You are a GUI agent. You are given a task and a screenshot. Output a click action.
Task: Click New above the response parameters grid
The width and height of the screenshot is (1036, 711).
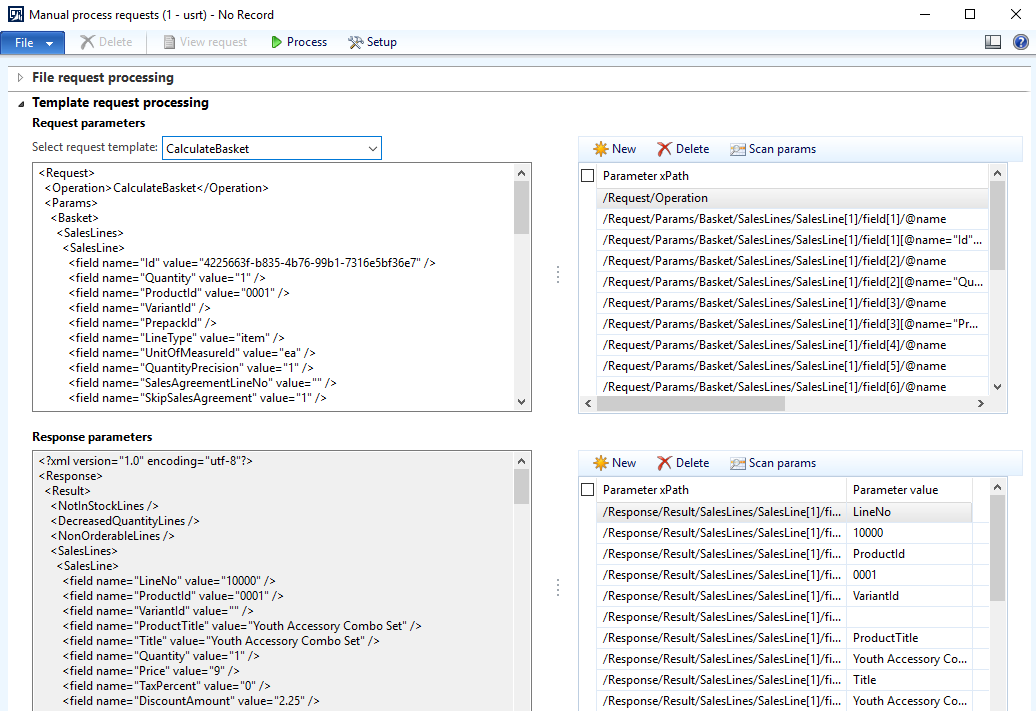[x=613, y=463]
